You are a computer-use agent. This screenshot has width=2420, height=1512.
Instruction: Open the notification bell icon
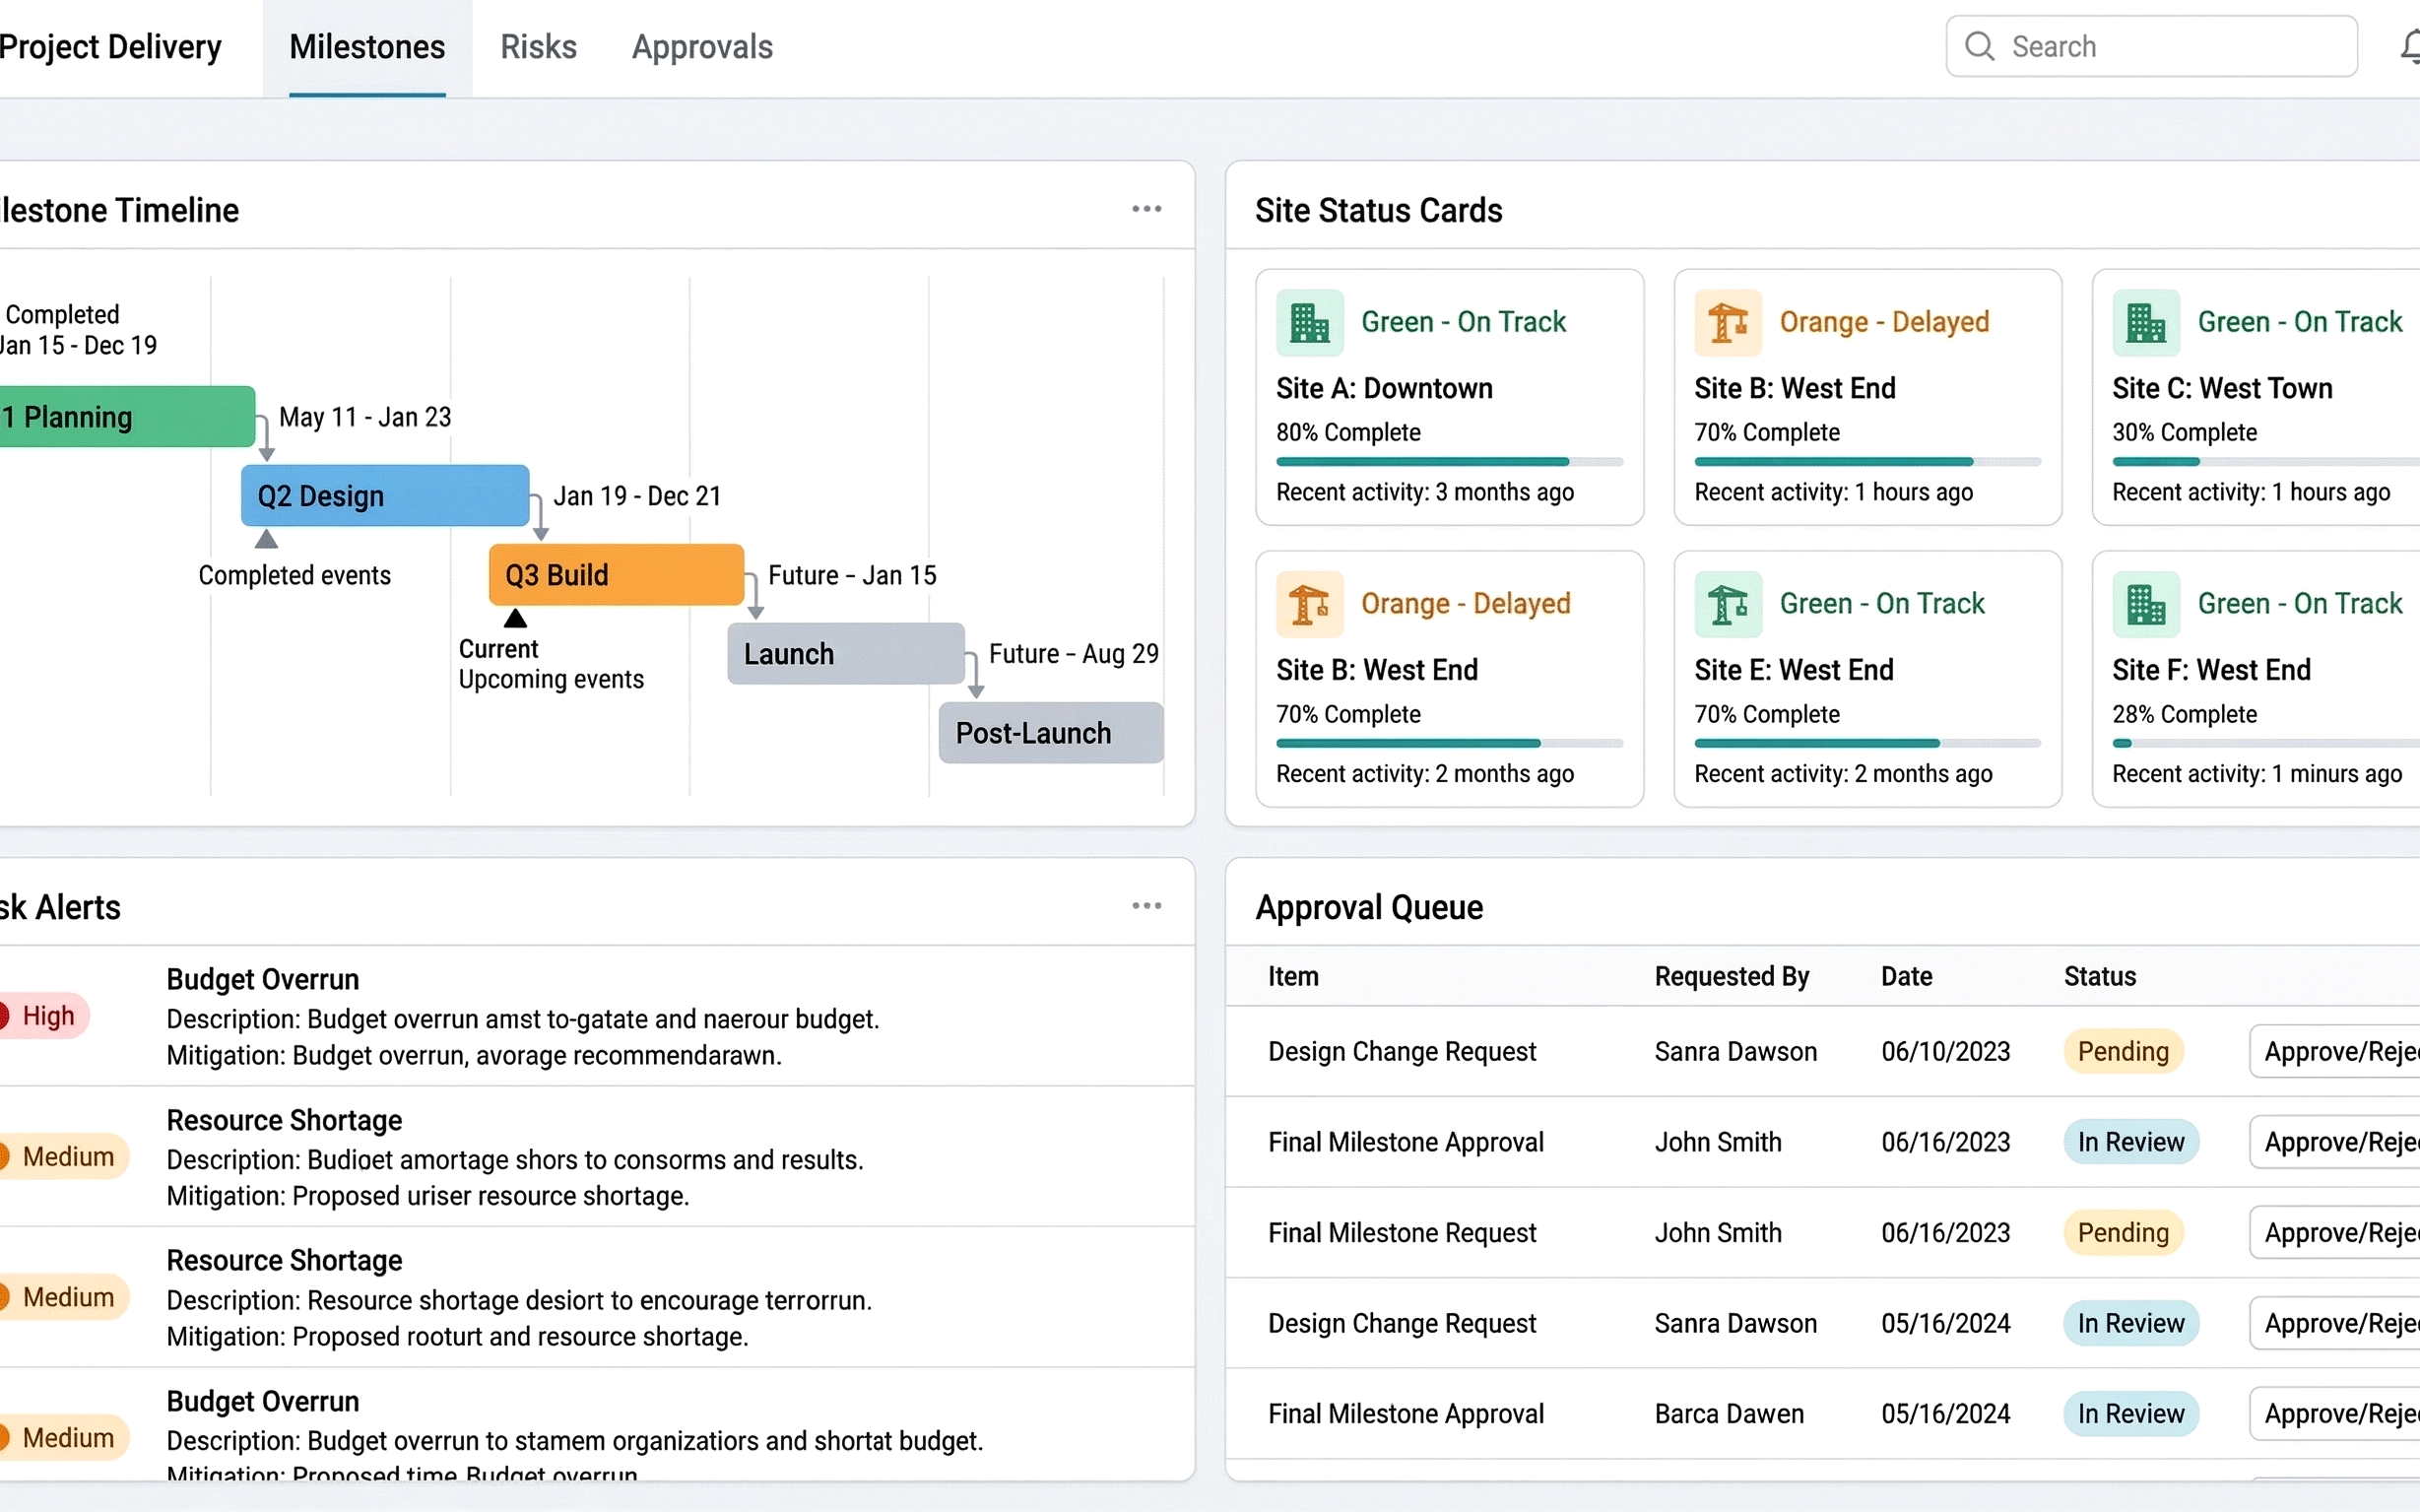2412,46
